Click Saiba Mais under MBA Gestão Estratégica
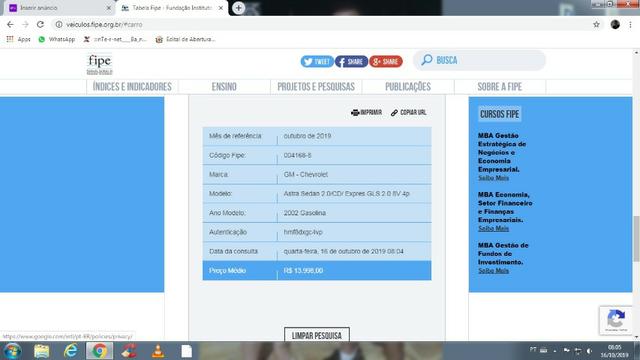The height and width of the screenshot is (360, 640). click(x=493, y=178)
